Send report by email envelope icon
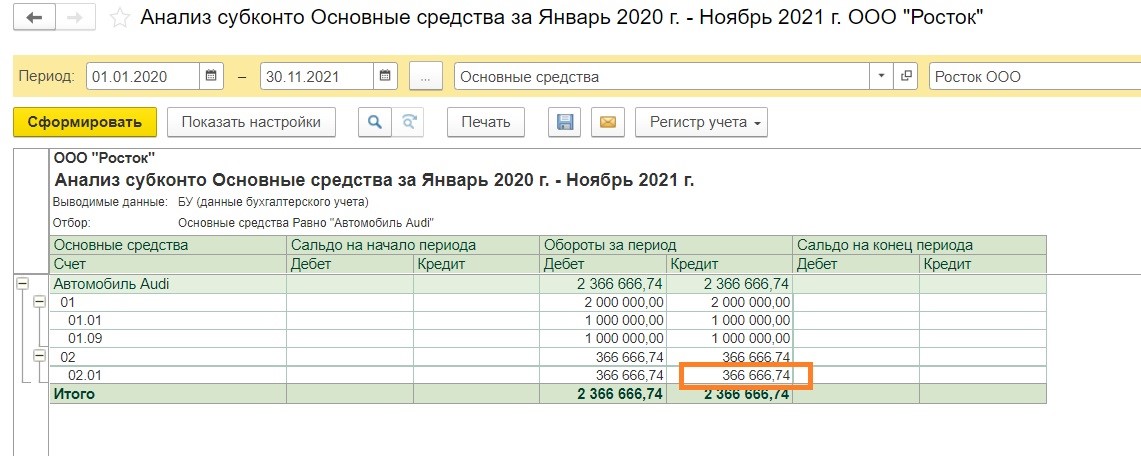 (608, 122)
